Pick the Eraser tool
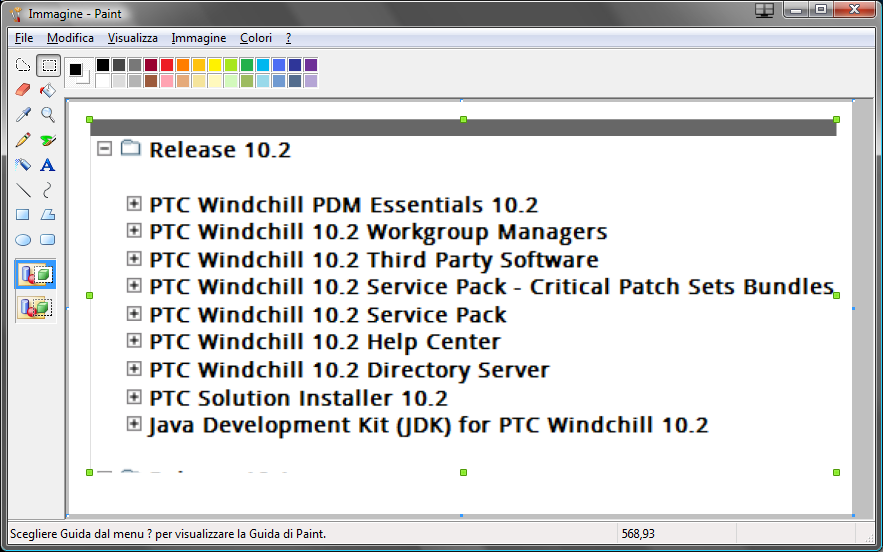This screenshot has width=883, height=552. coord(23,90)
